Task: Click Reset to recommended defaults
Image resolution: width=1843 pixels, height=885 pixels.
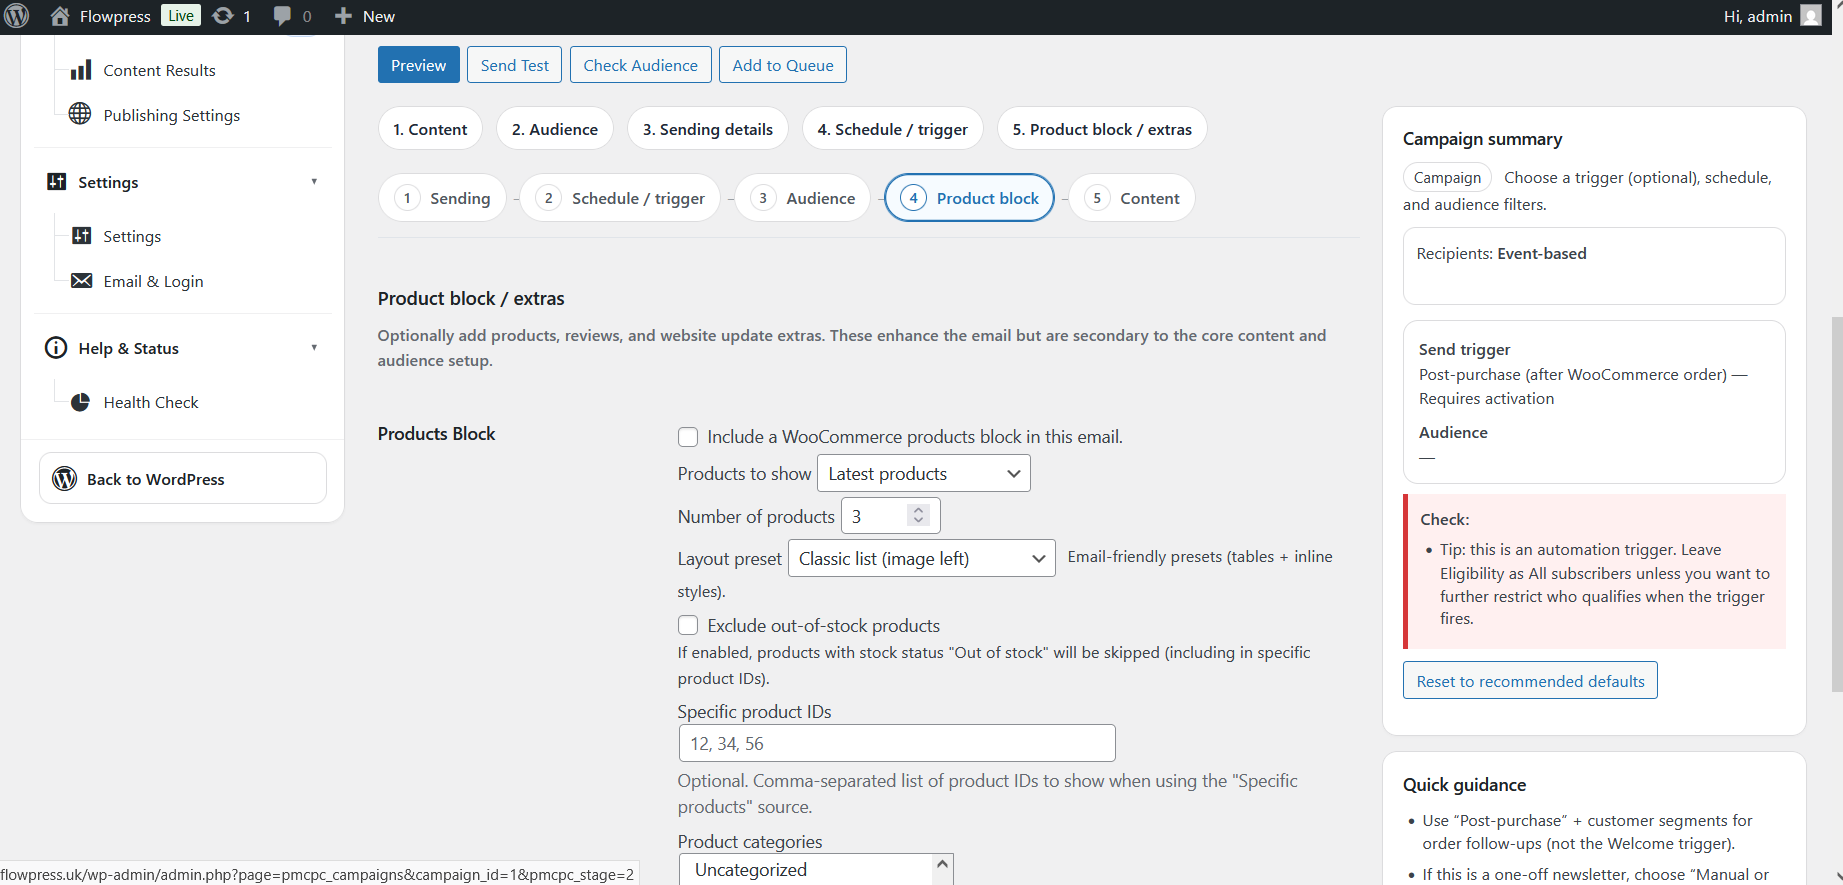Action: [1530, 680]
